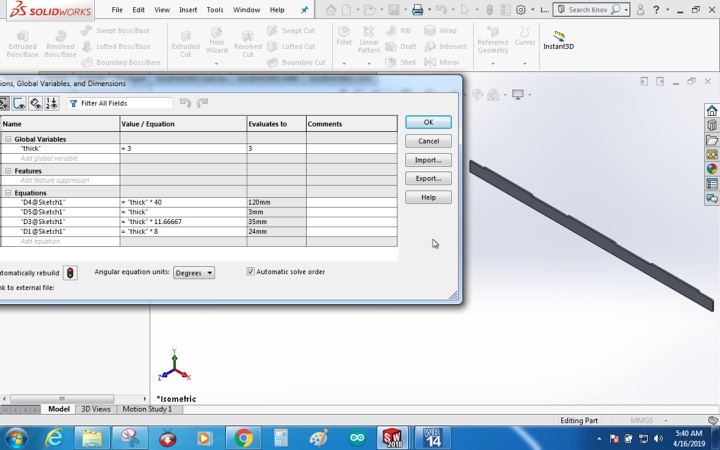Screen dimensions: 720x450
Task: Switch to the Motion Study 1 tab
Action: click(x=147, y=409)
